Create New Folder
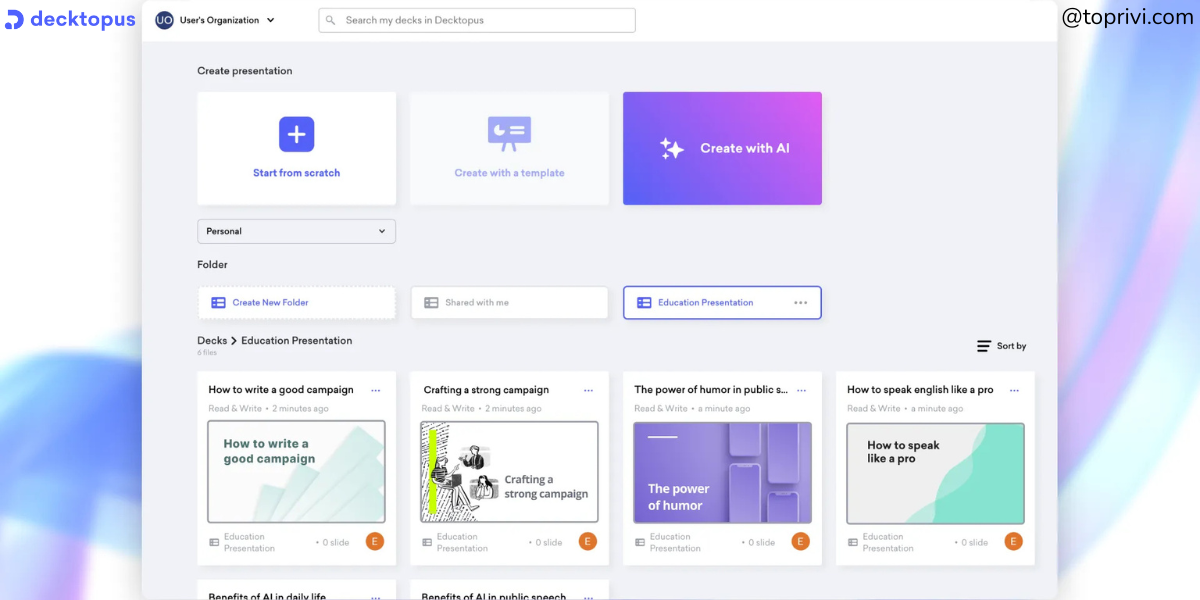This screenshot has height=600, width=1200. pos(296,303)
